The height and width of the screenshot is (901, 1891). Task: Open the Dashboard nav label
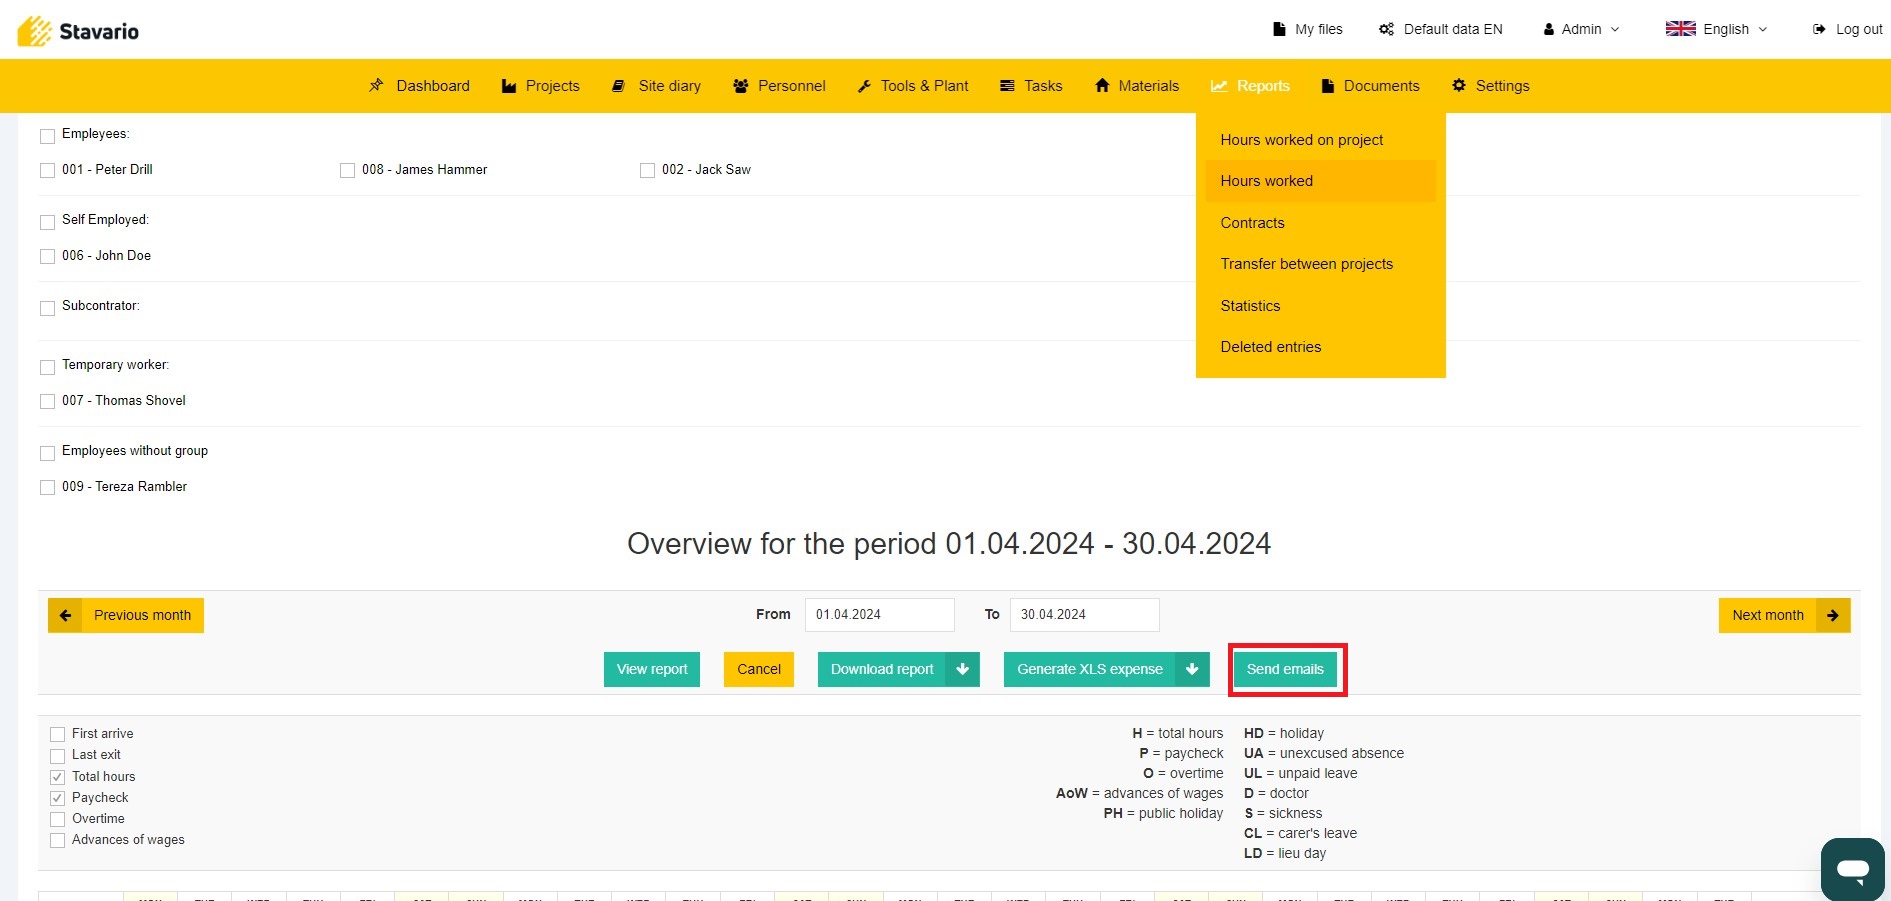pos(433,86)
